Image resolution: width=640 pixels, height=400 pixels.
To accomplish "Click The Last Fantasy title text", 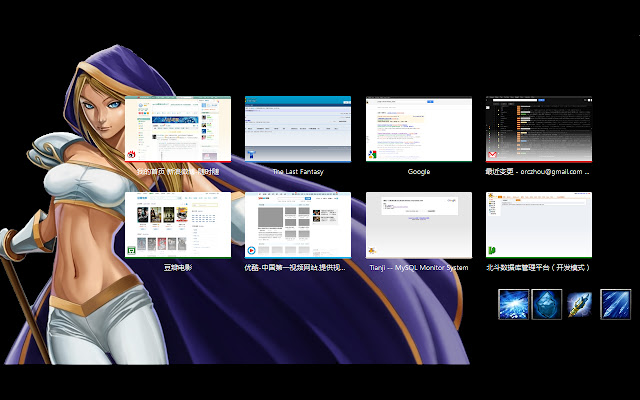I will [x=298, y=172].
